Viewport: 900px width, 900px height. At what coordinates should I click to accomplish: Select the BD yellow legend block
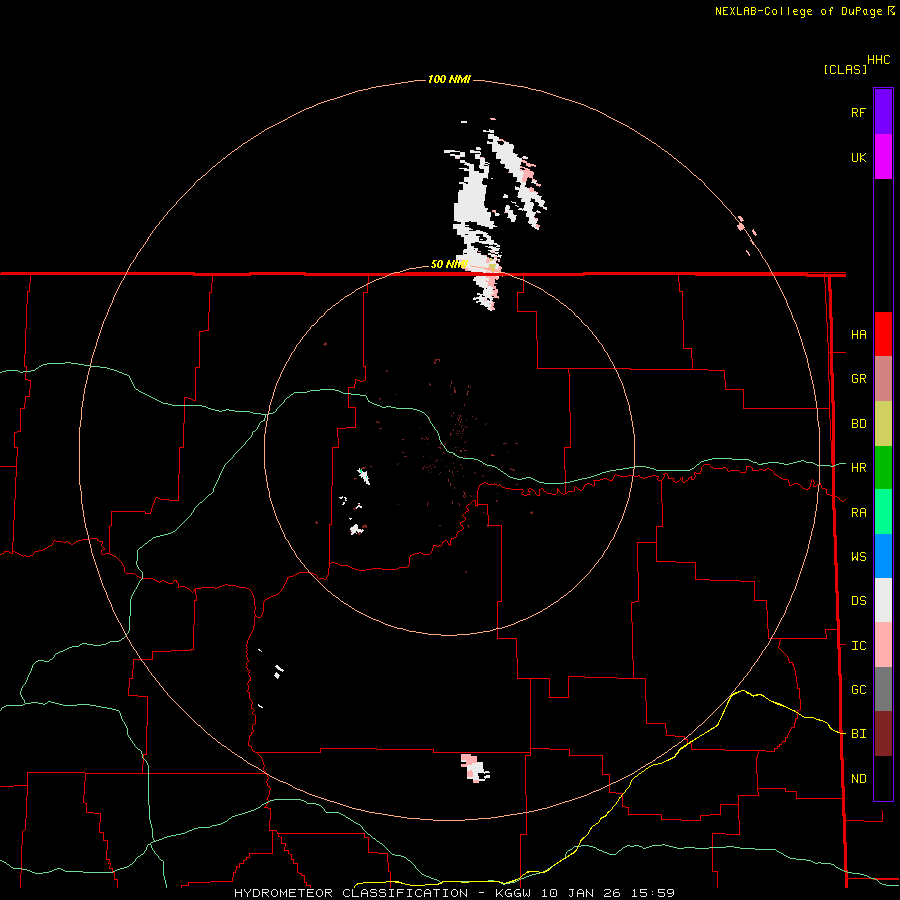[x=883, y=424]
